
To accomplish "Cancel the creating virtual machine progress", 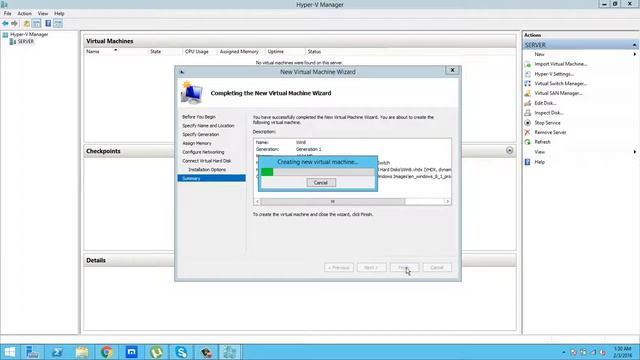I will click(x=321, y=182).
